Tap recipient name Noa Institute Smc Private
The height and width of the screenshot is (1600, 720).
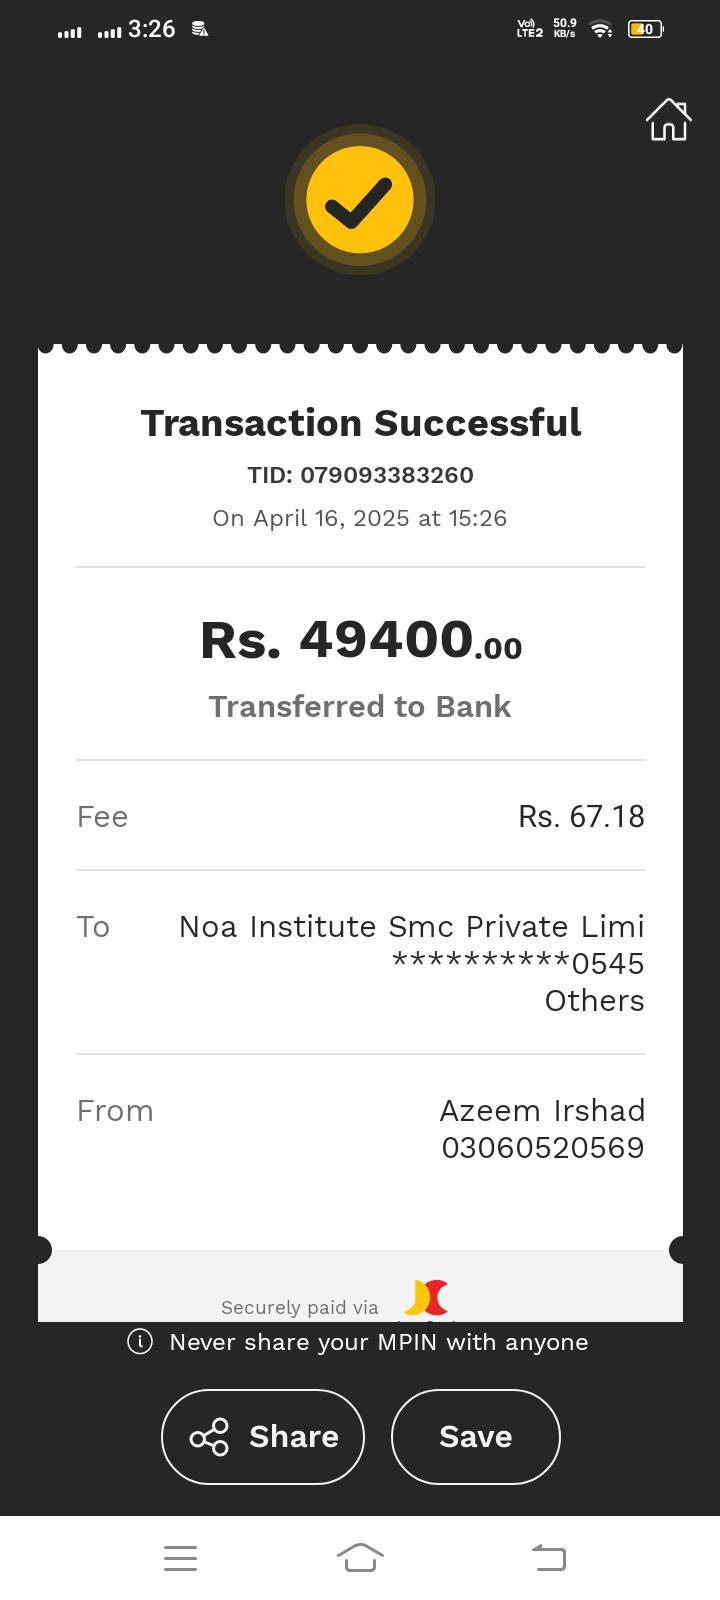tap(411, 927)
